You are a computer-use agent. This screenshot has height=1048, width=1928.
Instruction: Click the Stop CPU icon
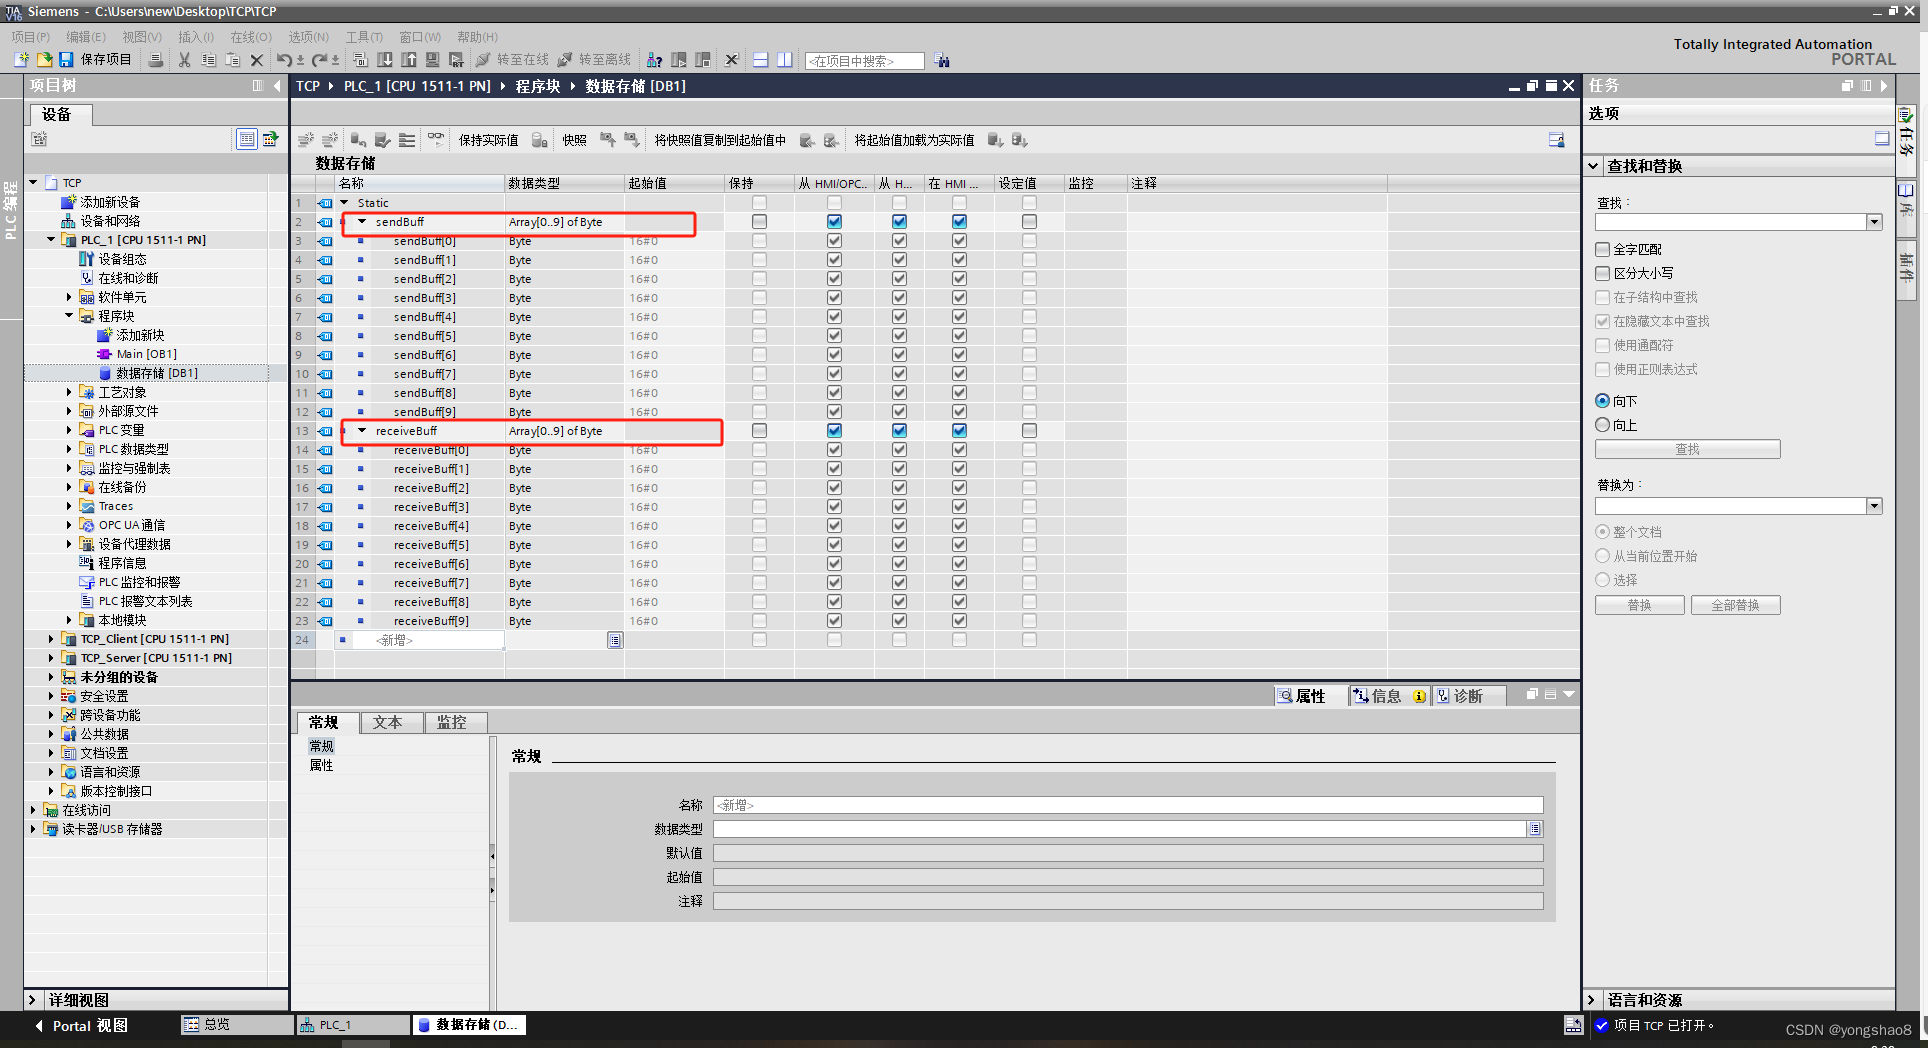pyautogui.click(x=703, y=60)
